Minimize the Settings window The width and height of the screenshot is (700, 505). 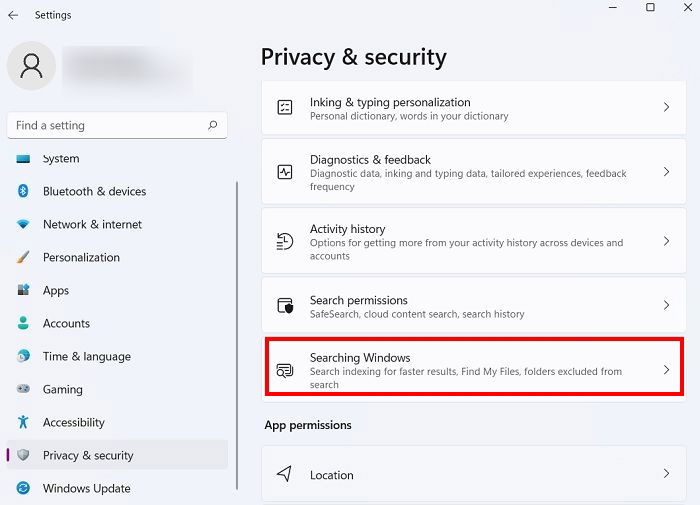pos(613,7)
